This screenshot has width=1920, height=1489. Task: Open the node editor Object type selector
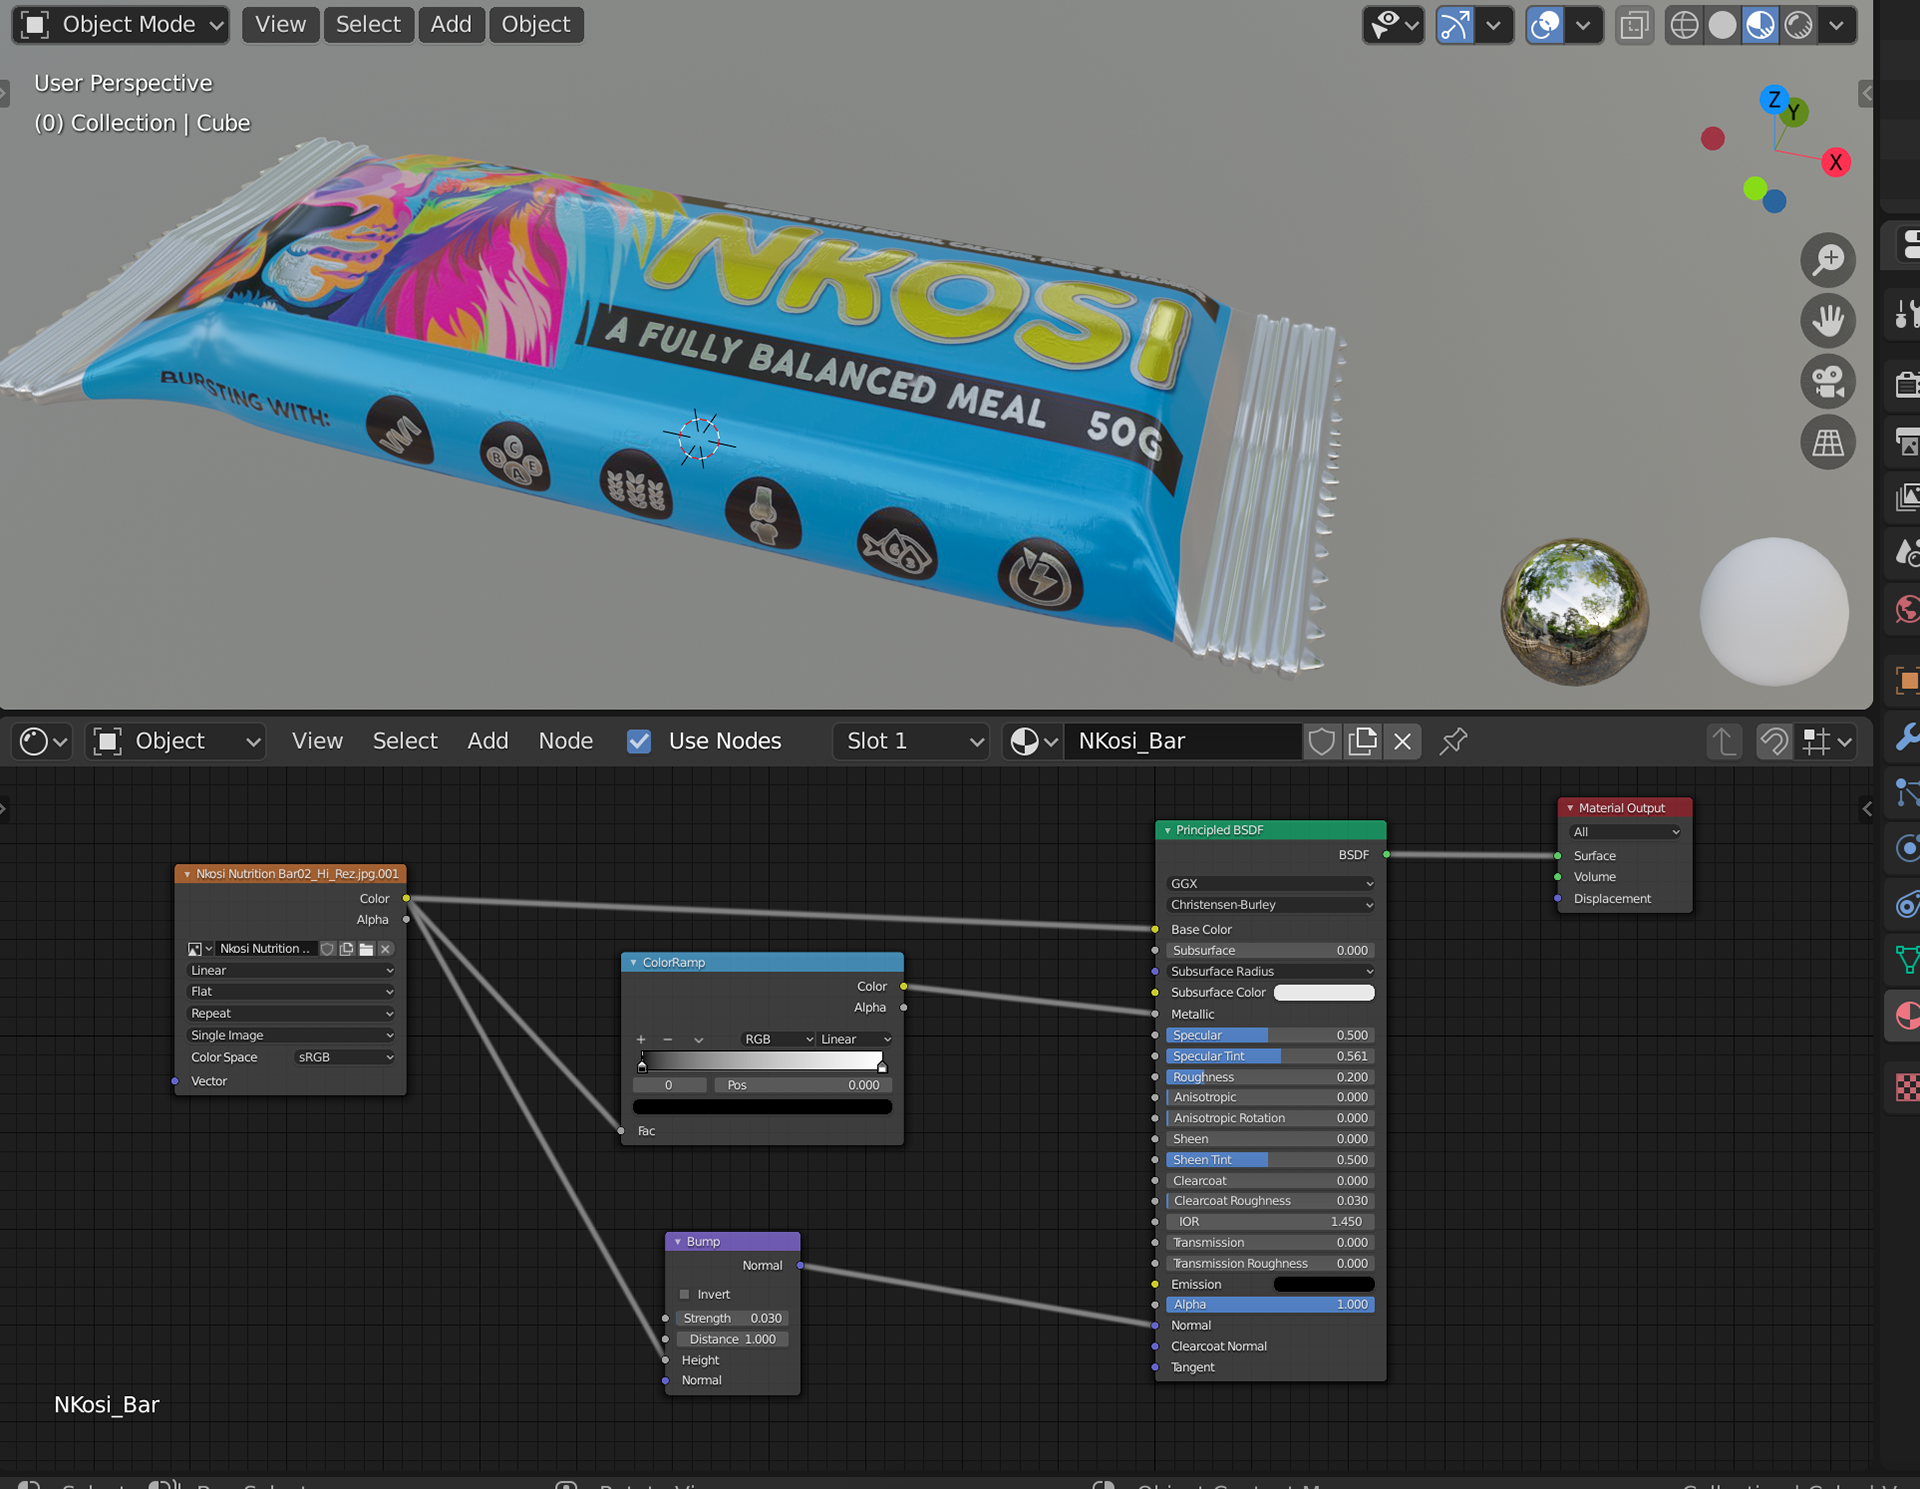pyautogui.click(x=176, y=741)
